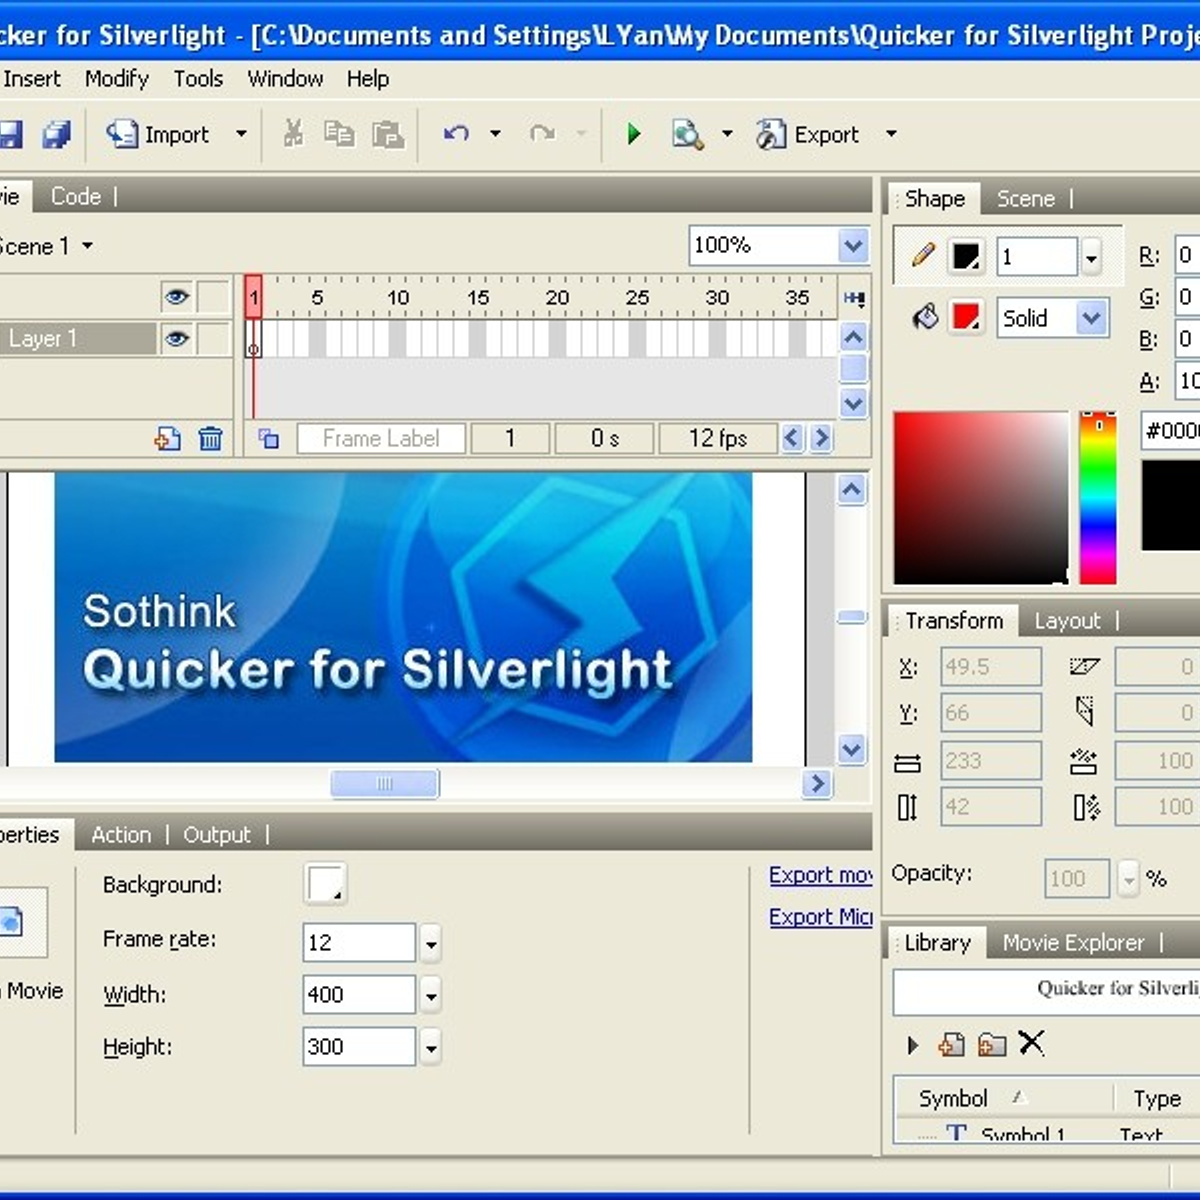Open the stroke width dropdown
The height and width of the screenshot is (1200, 1200).
click(x=1091, y=257)
